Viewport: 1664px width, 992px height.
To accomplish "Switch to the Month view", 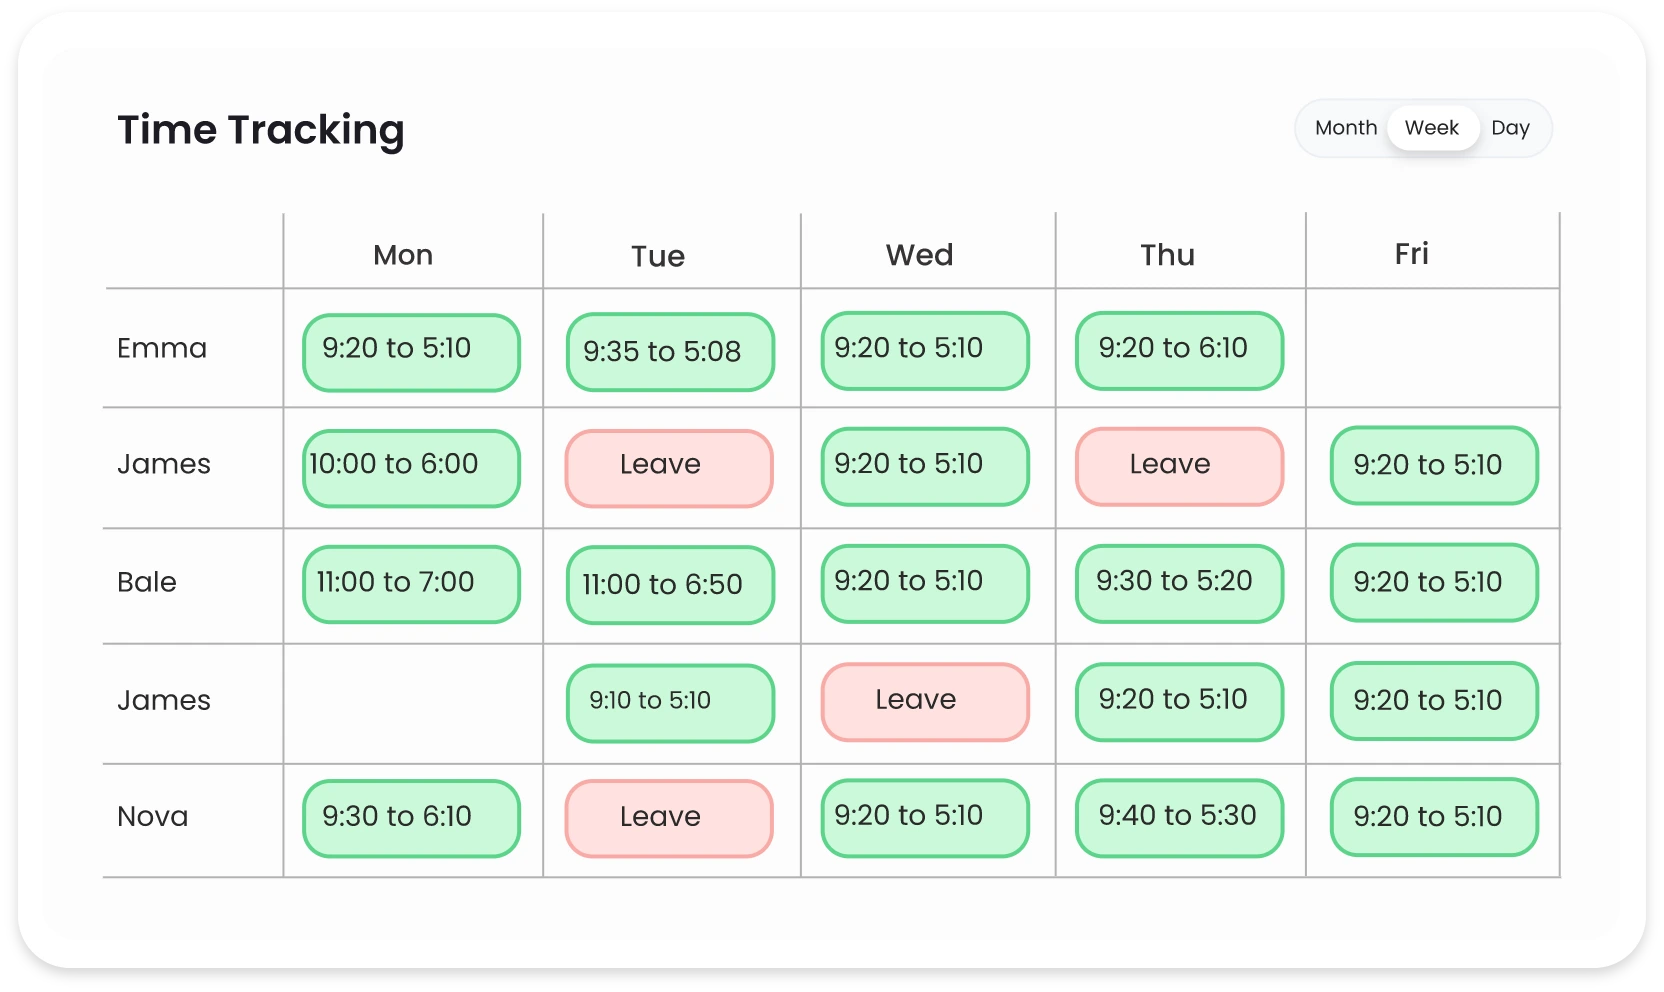I will (x=1345, y=128).
